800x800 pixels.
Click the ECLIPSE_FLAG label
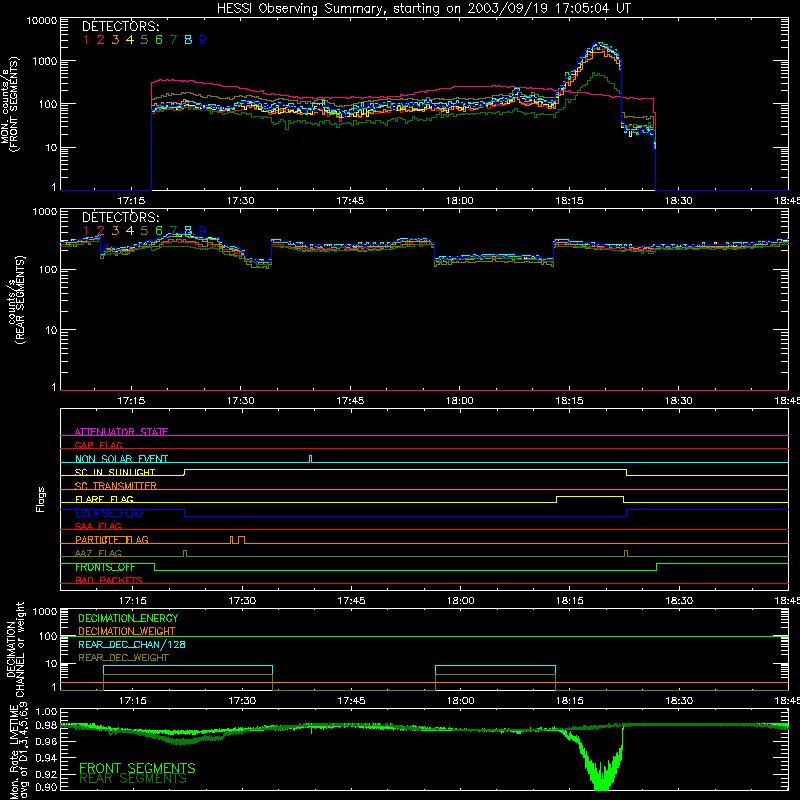click(109, 513)
